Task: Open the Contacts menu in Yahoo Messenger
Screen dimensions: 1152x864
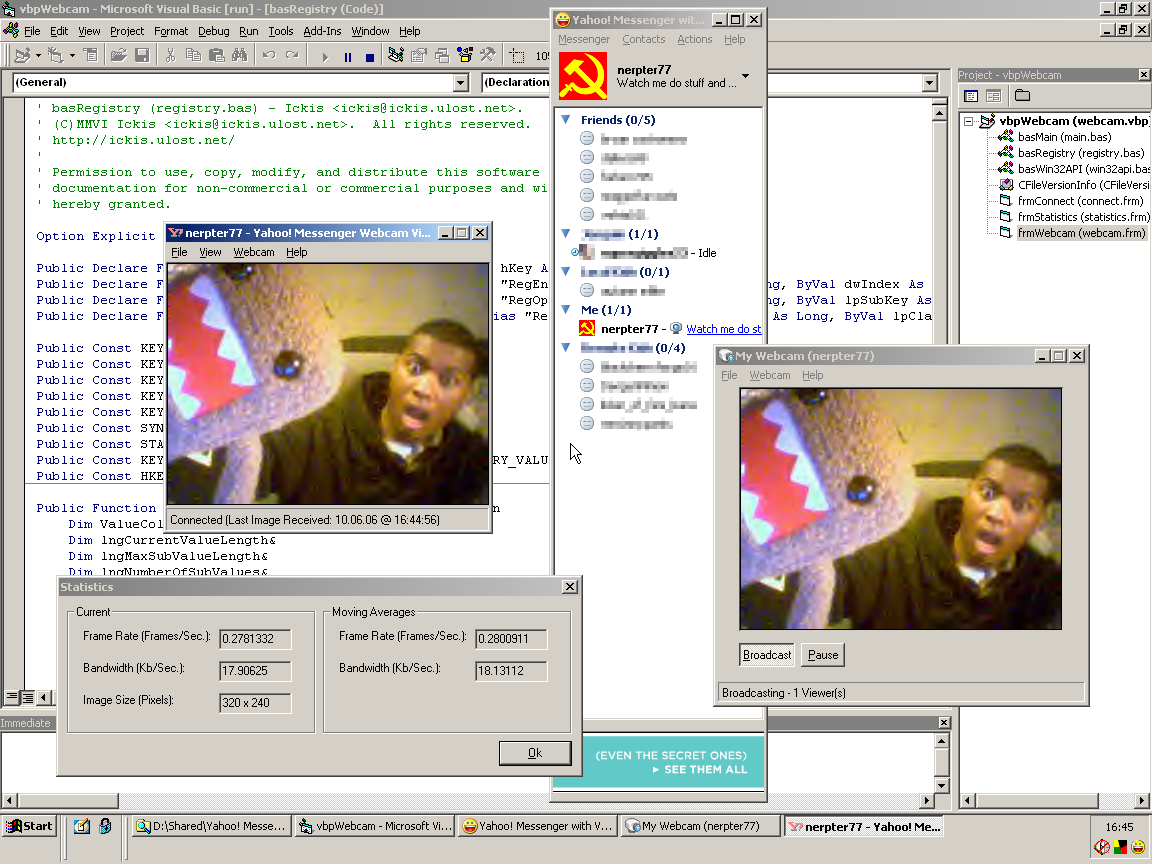Action: coord(644,39)
